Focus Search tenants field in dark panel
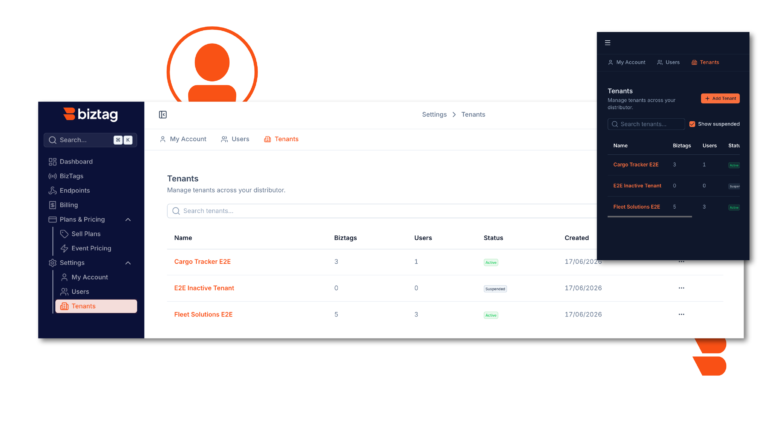The width and height of the screenshot is (782, 440). 646,124
